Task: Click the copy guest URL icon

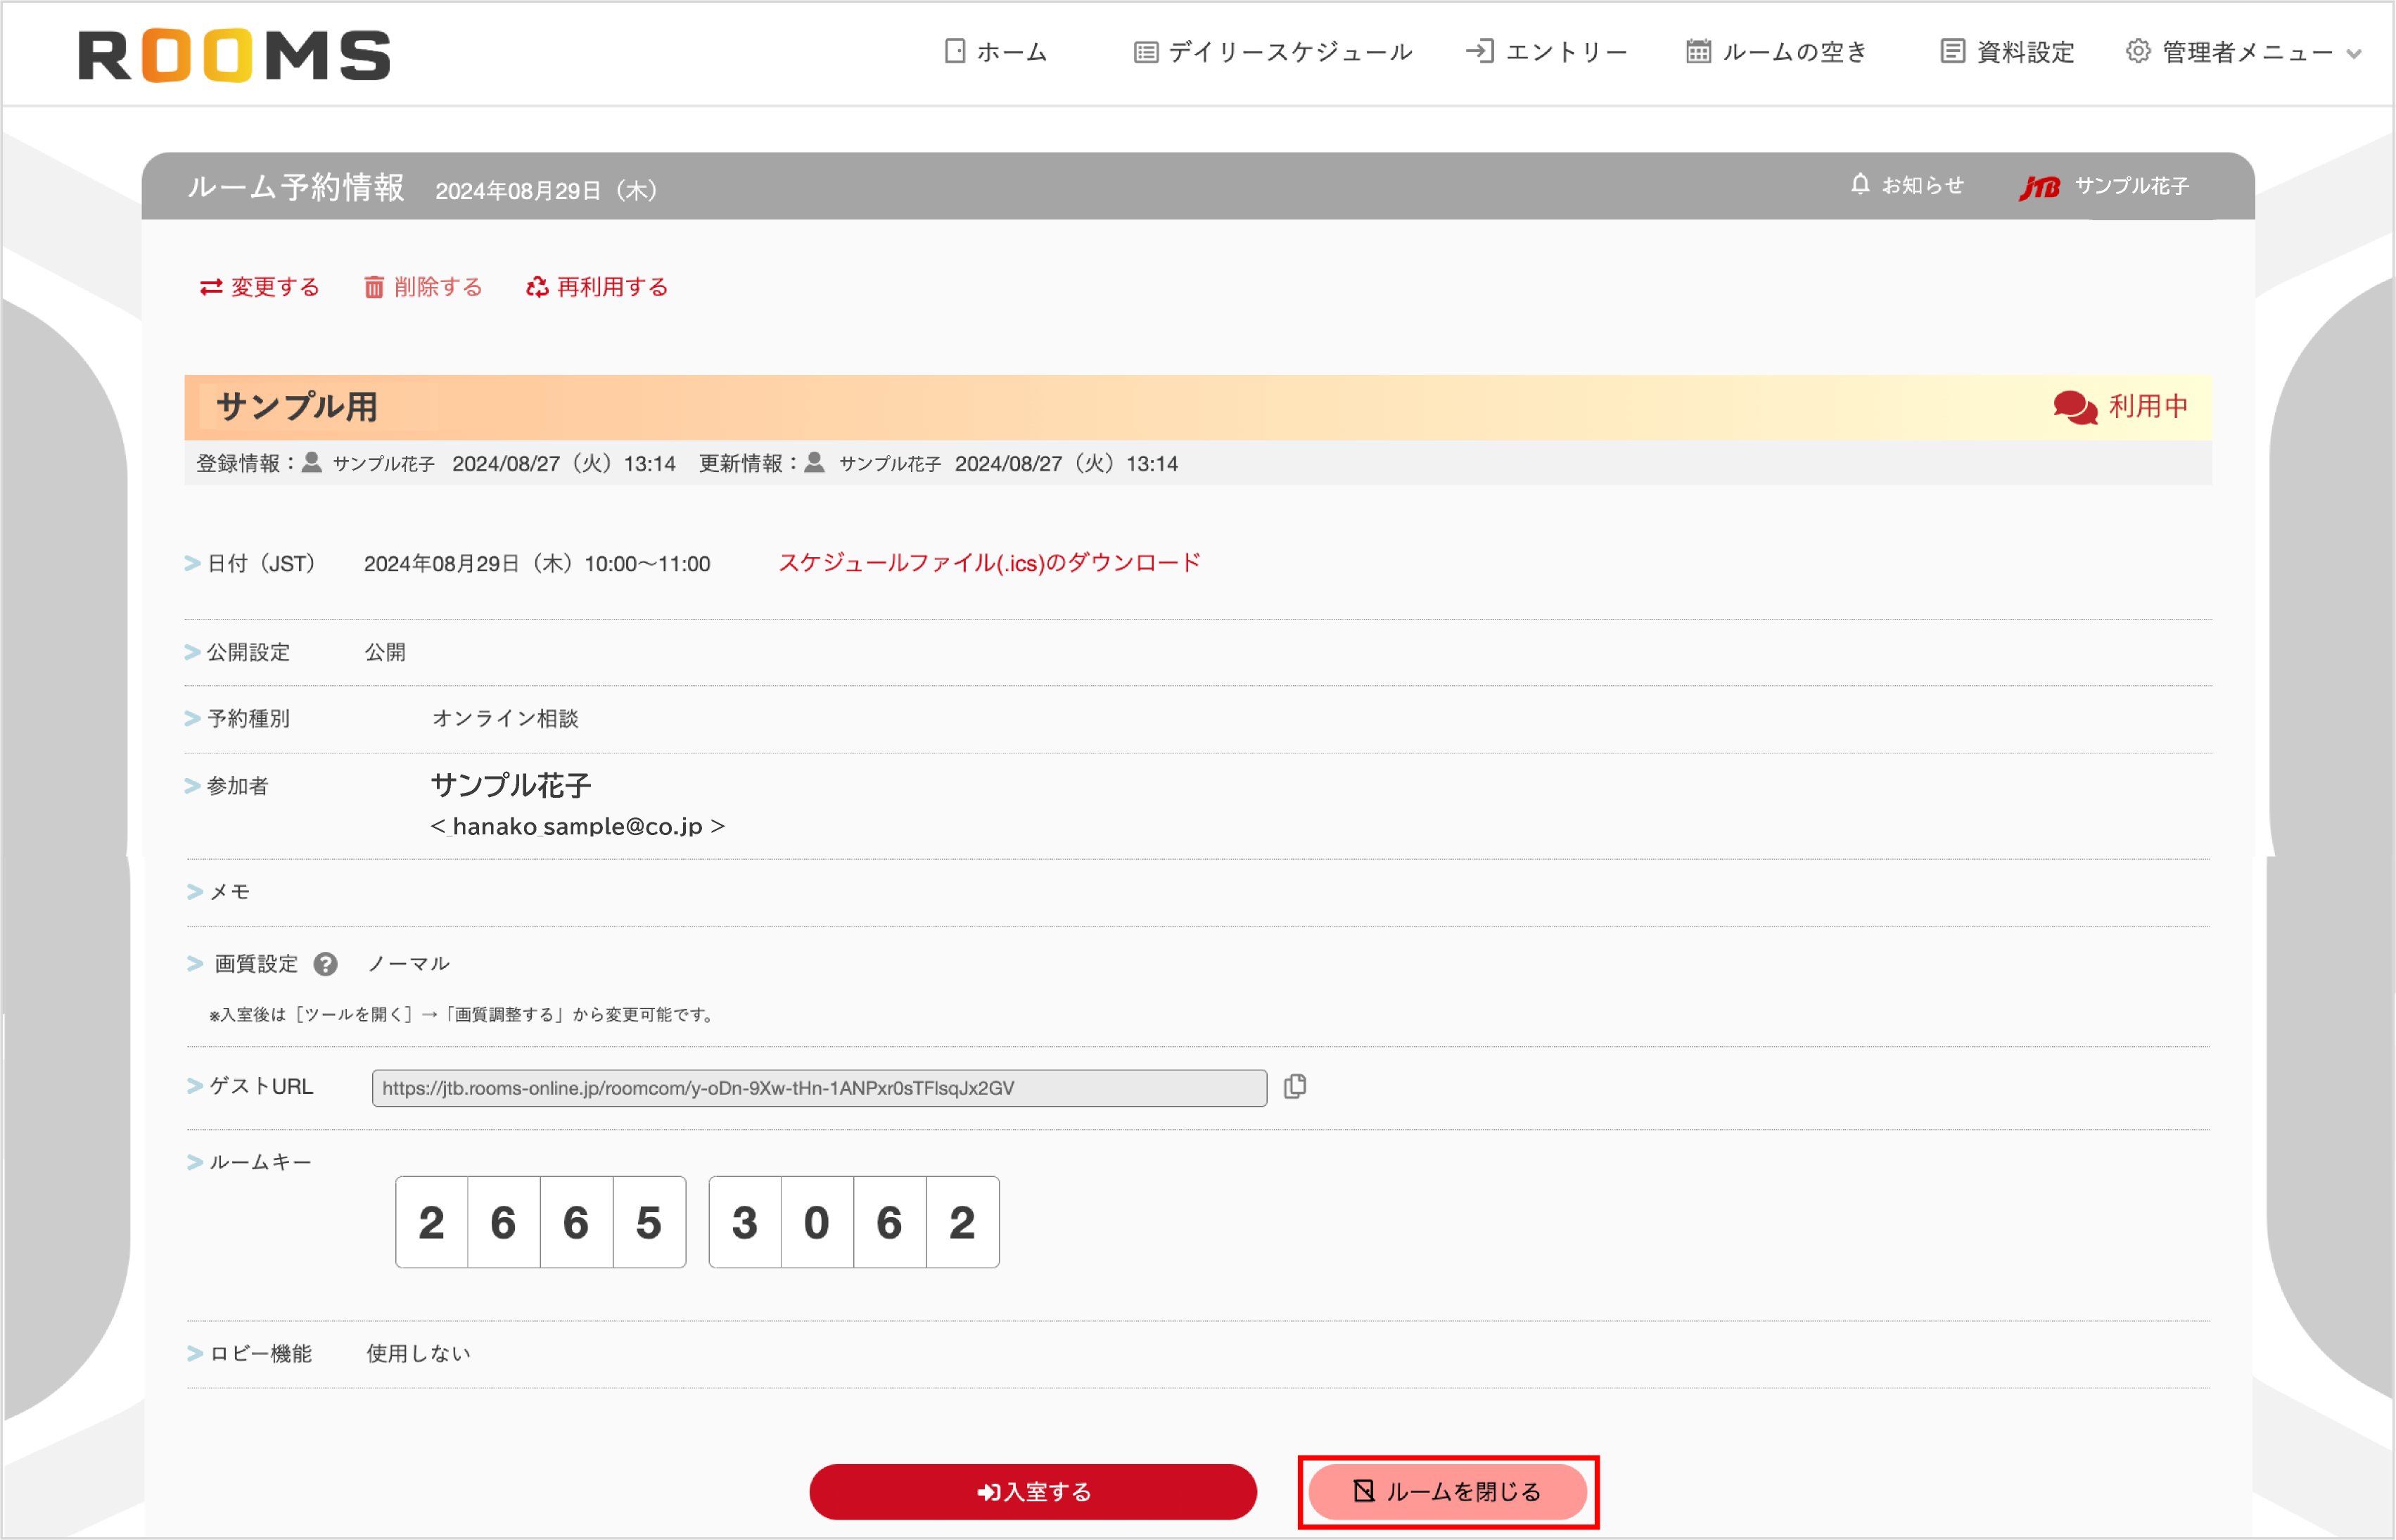Action: pos(1295,1086)
